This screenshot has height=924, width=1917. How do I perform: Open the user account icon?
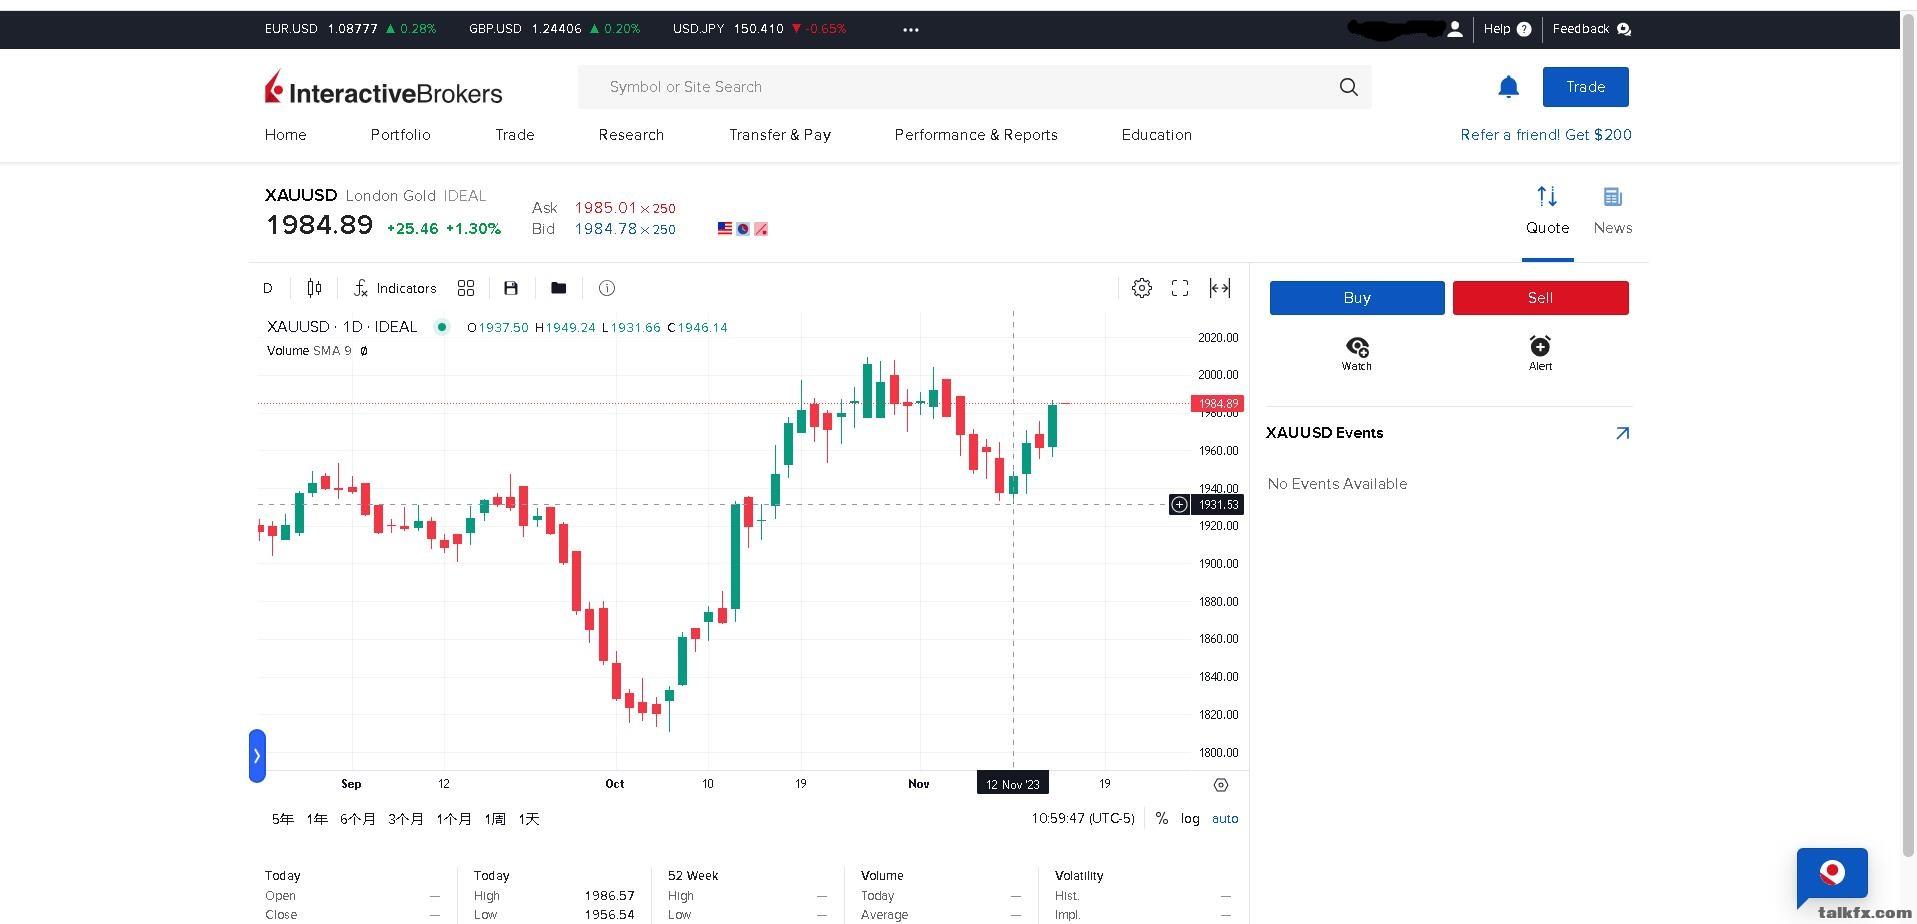[x=1455, y=29]
